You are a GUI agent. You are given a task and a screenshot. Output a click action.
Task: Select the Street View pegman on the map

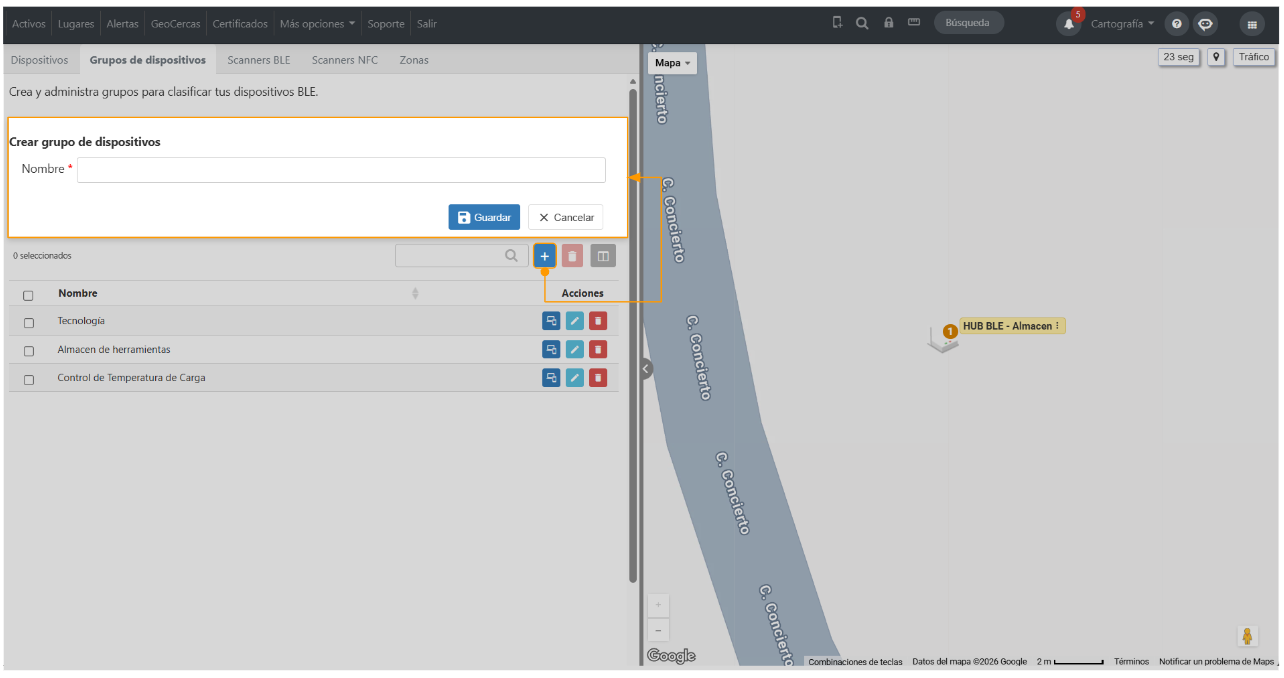click(x=1247, y=636)
